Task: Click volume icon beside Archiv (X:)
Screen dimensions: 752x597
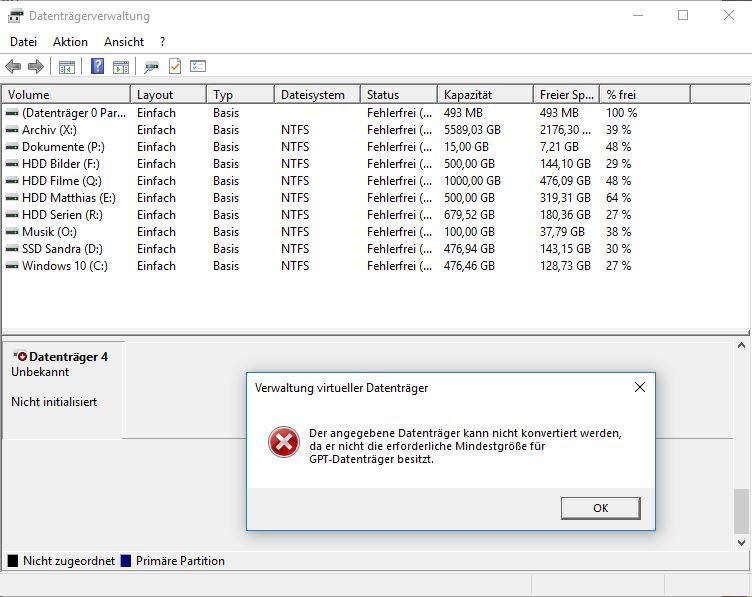Action: [12, 130]
